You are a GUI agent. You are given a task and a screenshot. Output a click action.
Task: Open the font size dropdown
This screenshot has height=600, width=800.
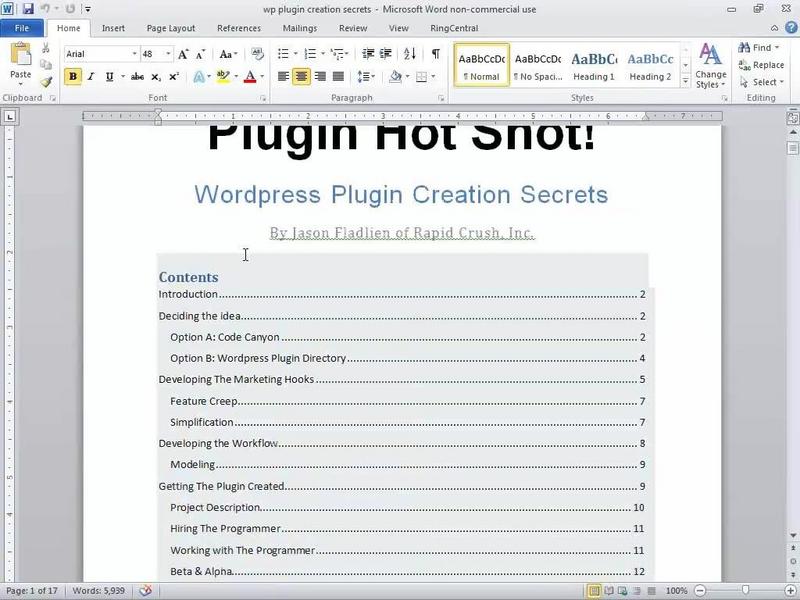tap(168, 54)
